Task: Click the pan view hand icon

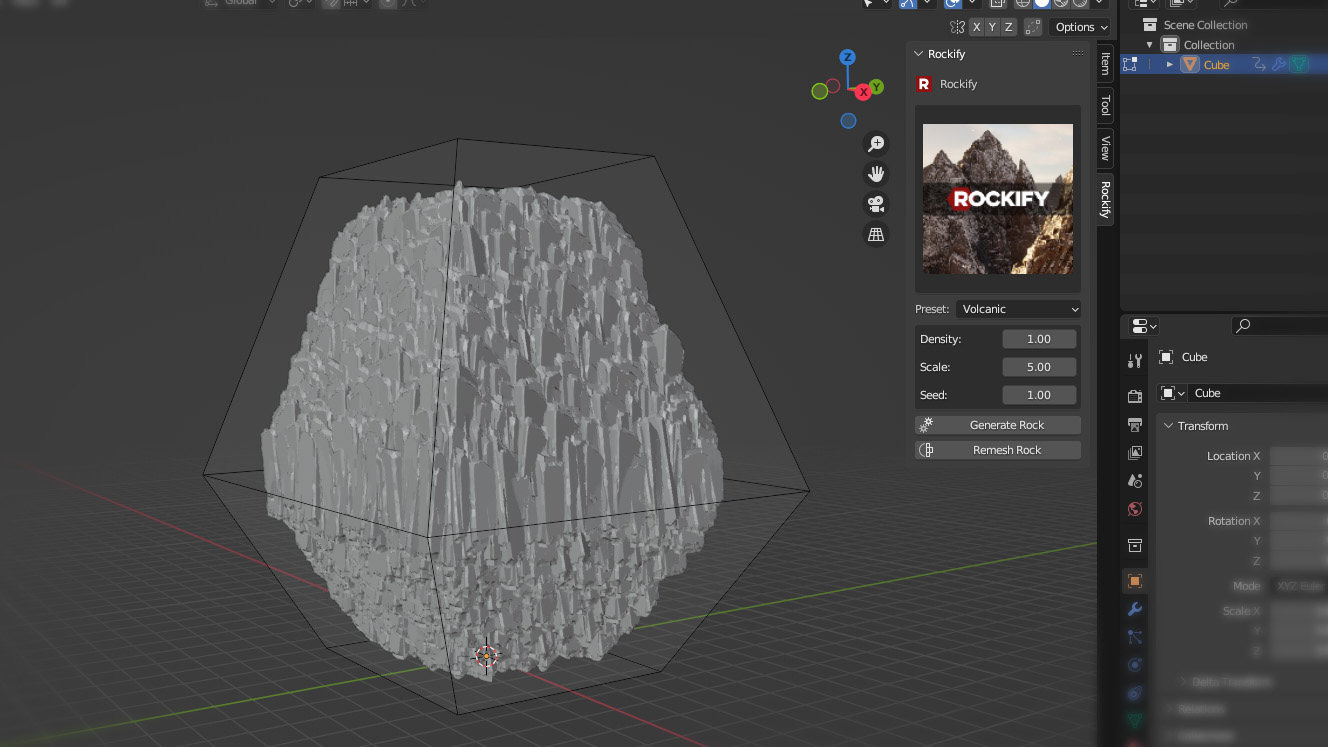Action: pyautogui.click(x=876, y=174)
